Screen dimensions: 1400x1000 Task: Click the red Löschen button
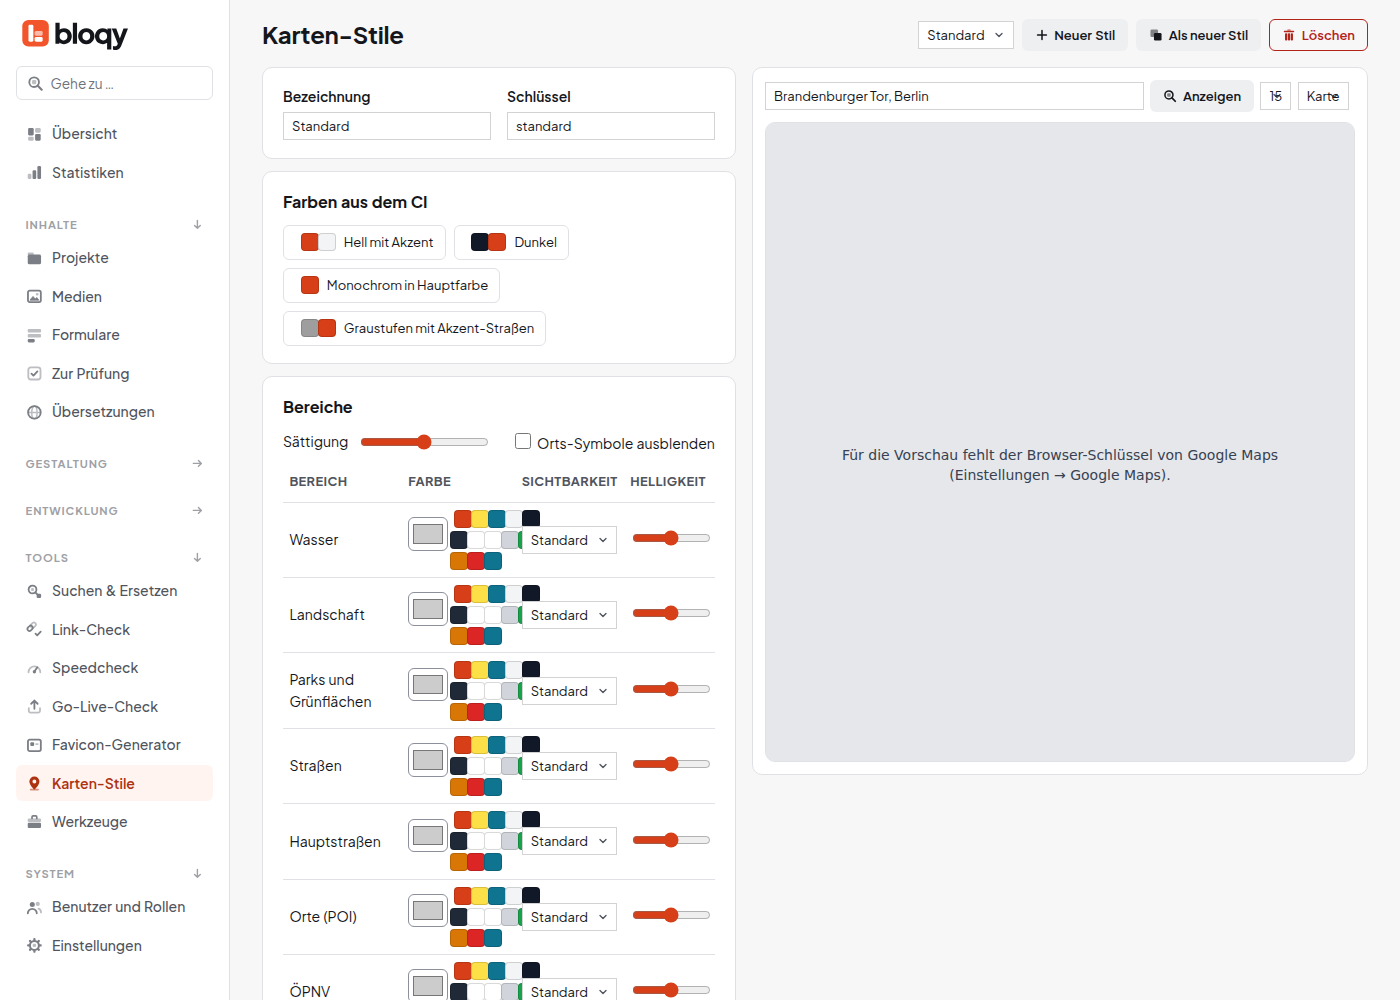point(1318,35)
